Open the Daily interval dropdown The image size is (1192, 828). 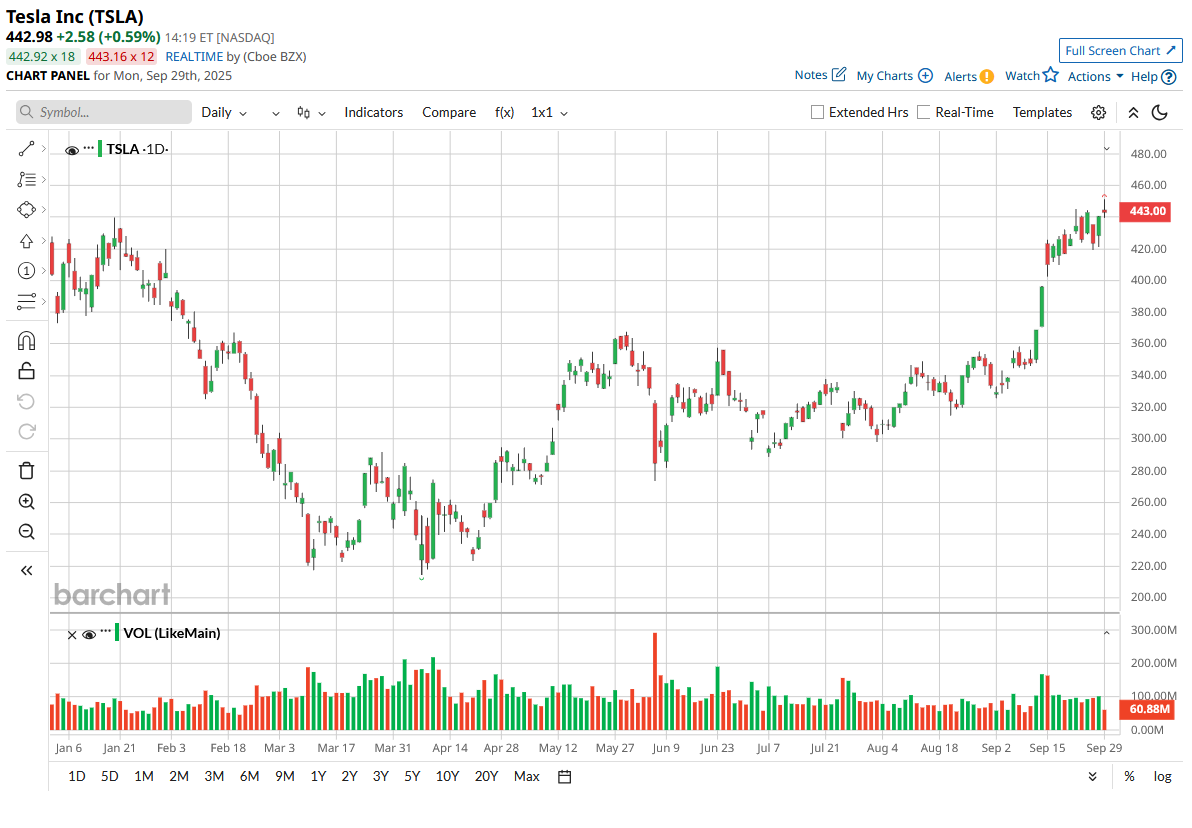pyautogui.click(x=224, y=113)
